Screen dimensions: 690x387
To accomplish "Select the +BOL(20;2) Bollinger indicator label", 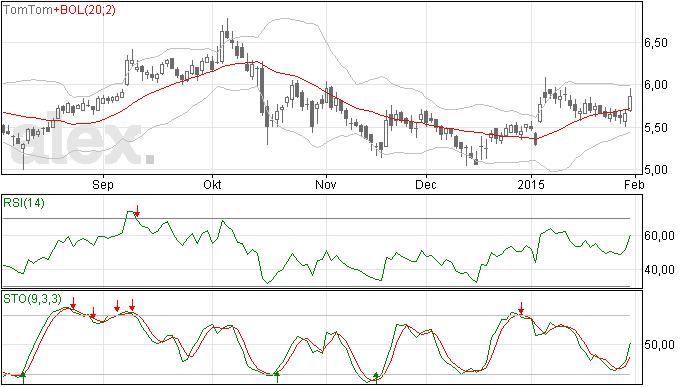I will coord(84,10).
